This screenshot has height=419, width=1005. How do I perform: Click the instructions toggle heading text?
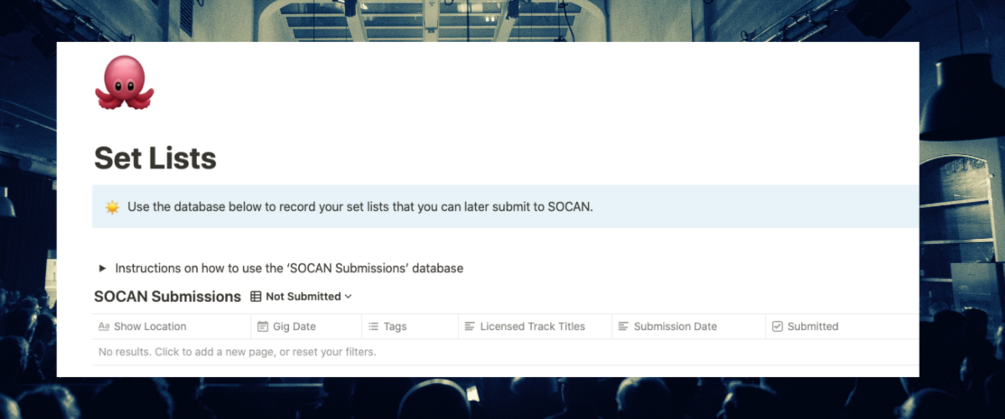coord(289,268)
